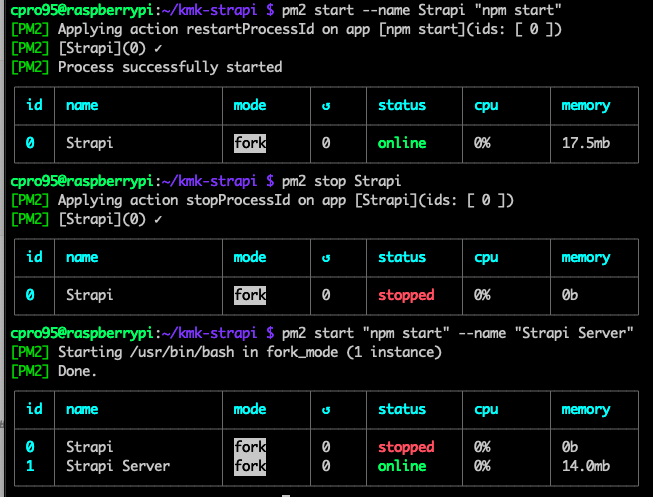Click the id '0' in the 17.5mb row

pos(30,143)
